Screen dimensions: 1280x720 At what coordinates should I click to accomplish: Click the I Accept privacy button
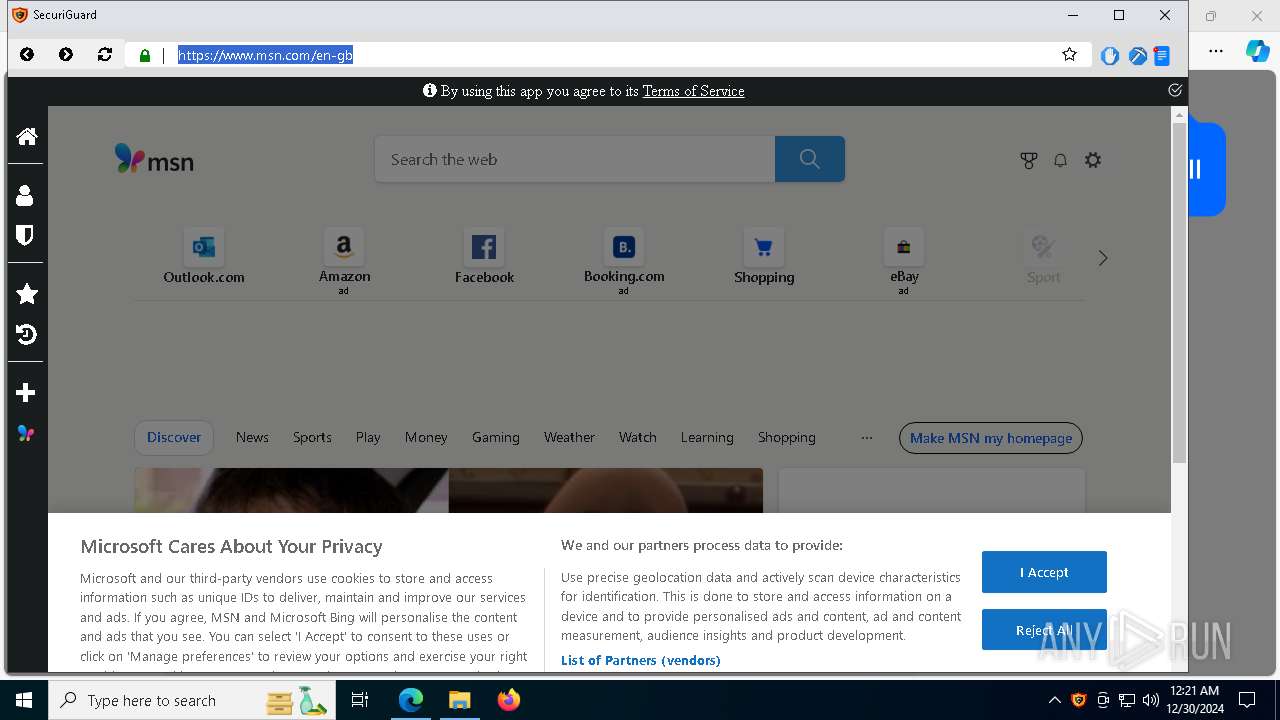point(1044,572)
